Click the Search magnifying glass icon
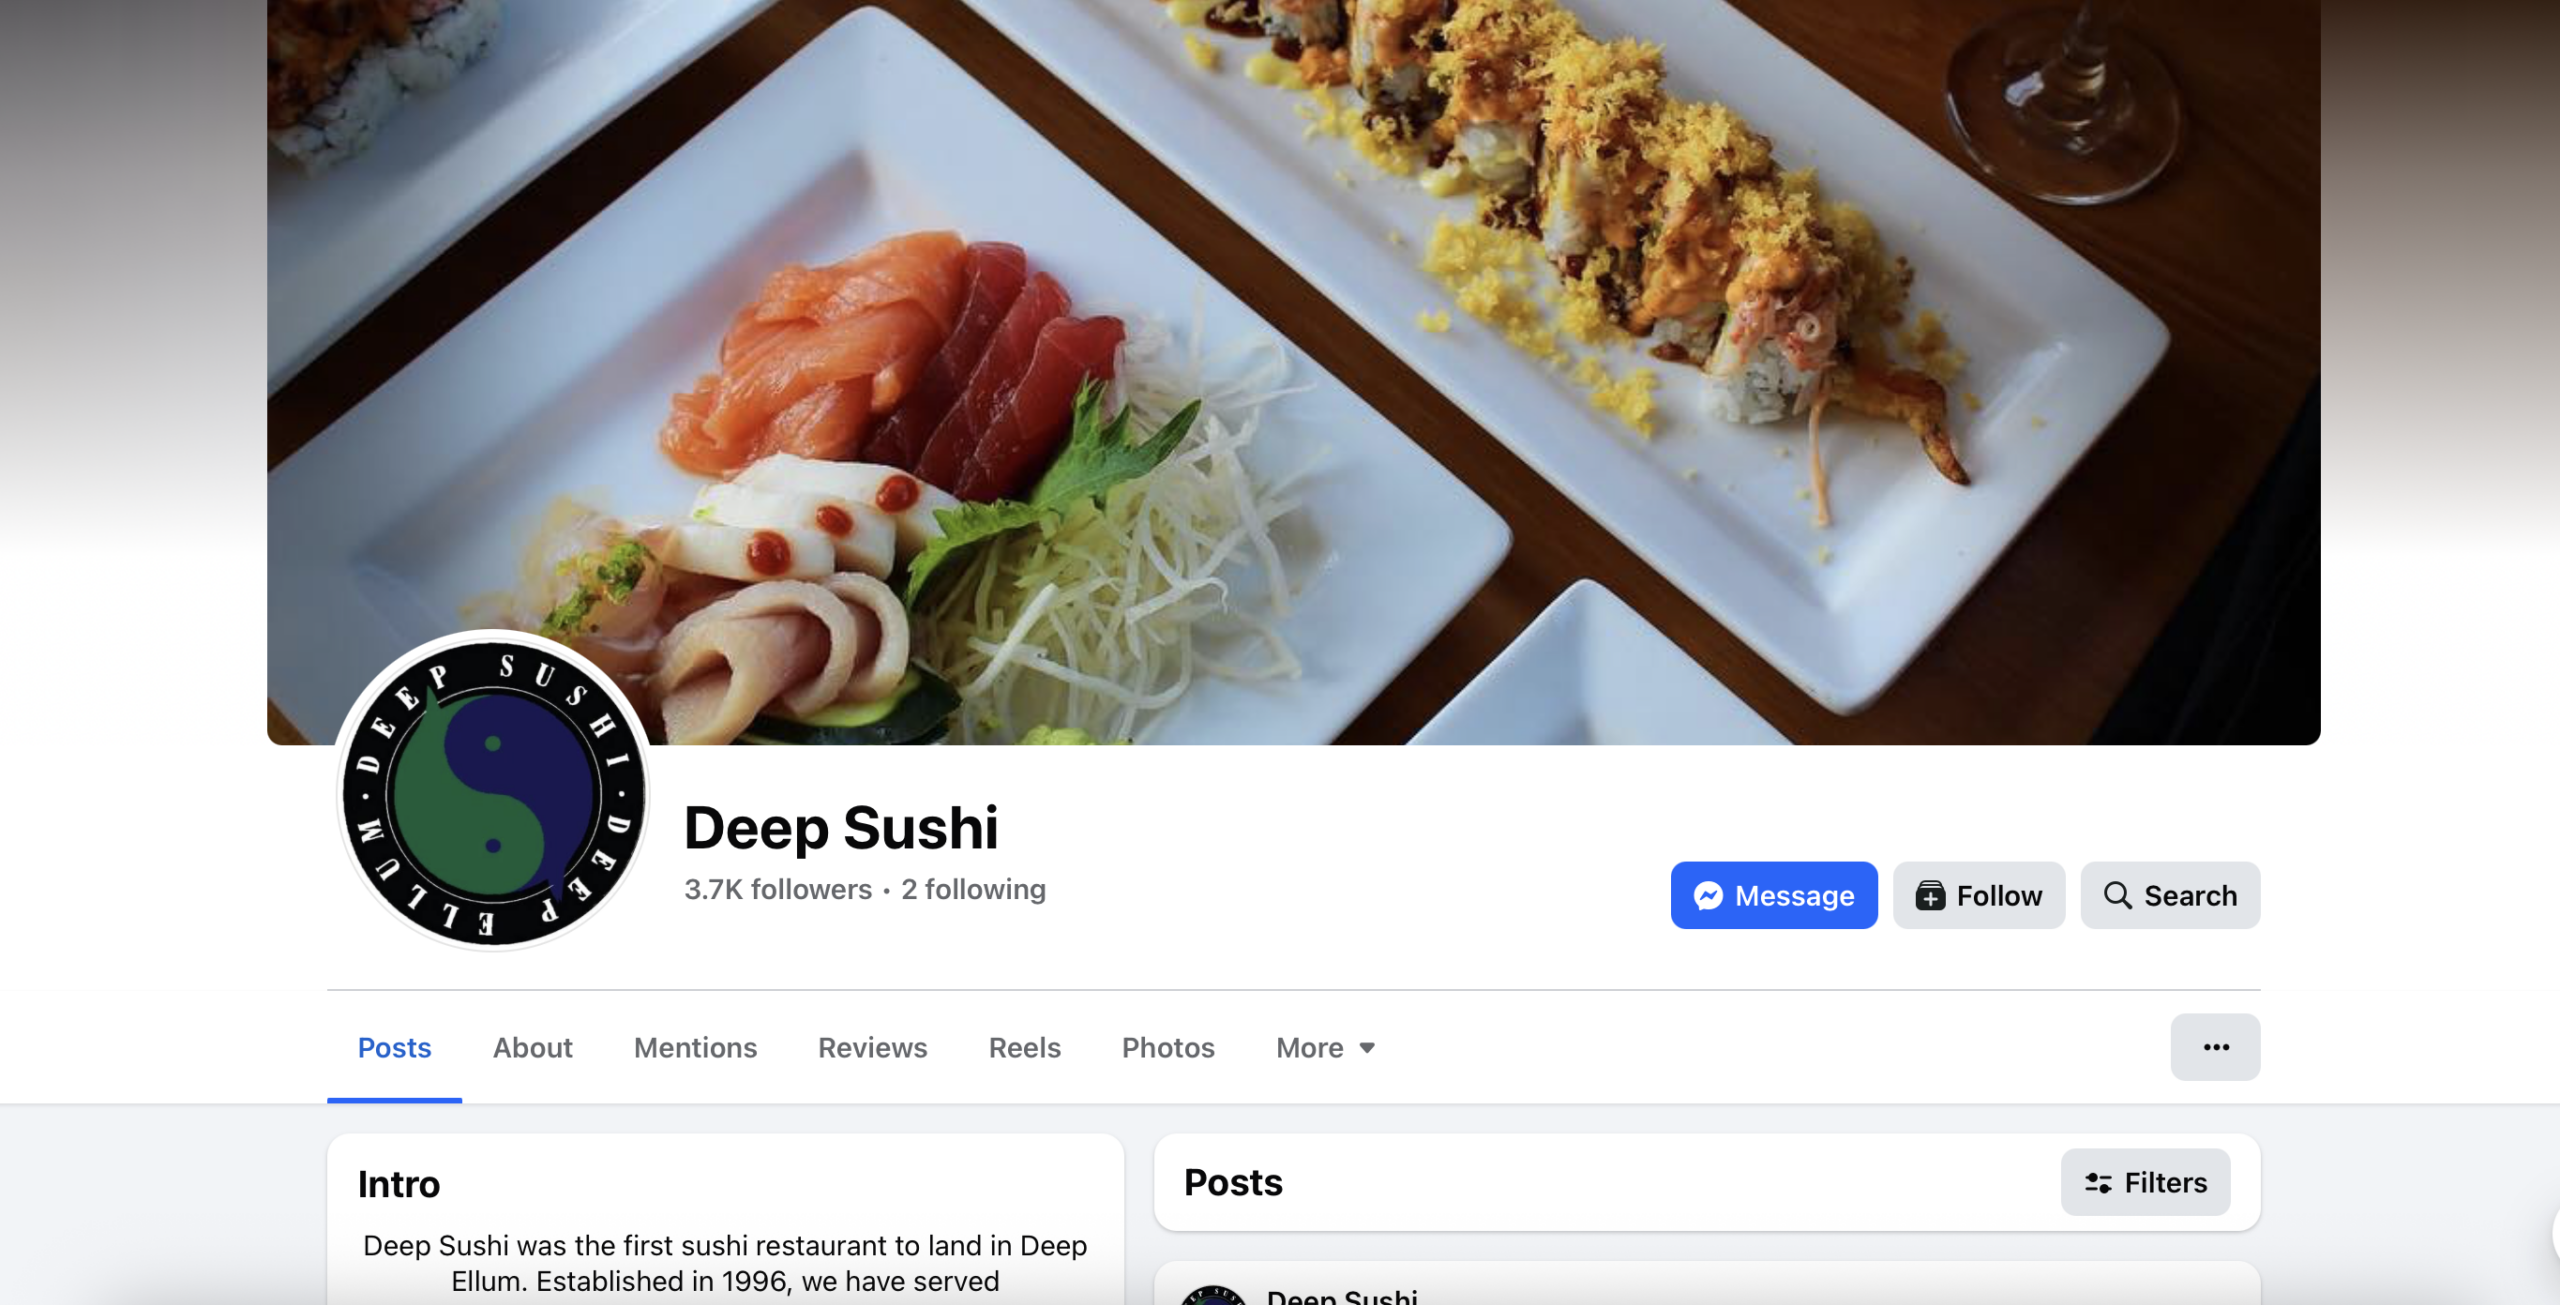 (2117, 895)
